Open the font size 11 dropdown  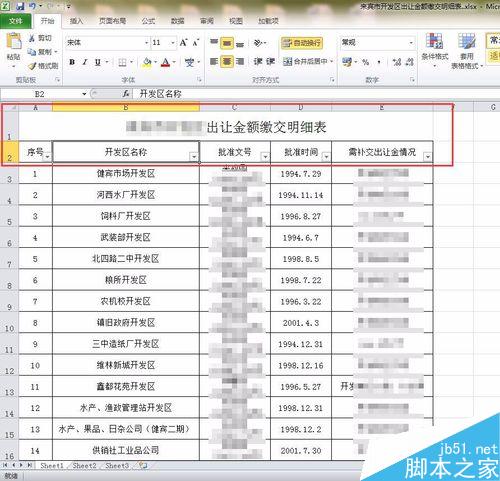coord(173,43)
